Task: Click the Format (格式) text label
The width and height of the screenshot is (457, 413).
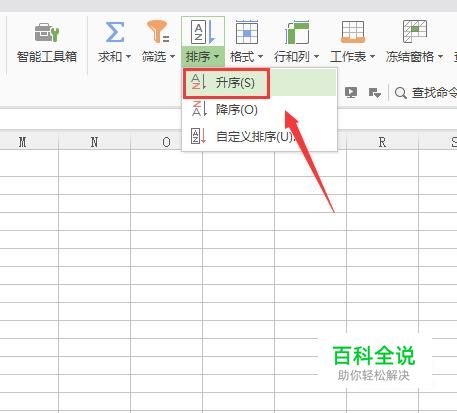Action: [242, 57]
